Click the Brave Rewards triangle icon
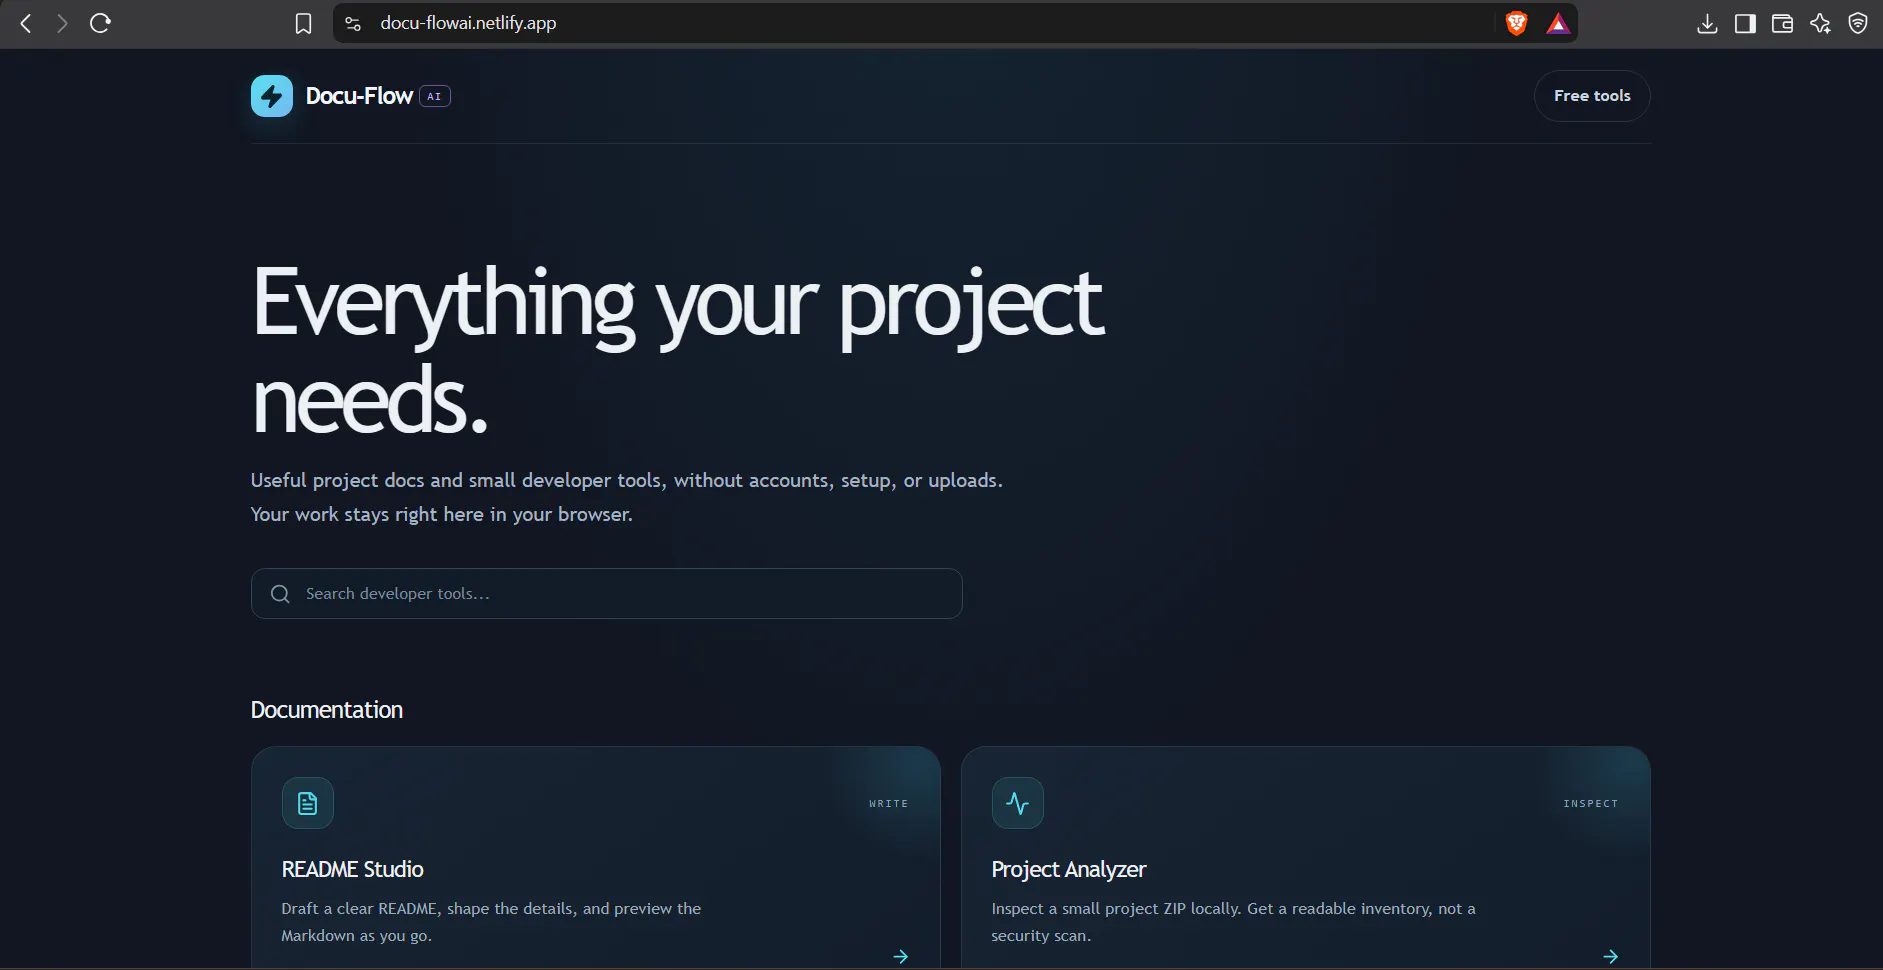Viewport: 1883px width, 970px height. [1558, 23]
